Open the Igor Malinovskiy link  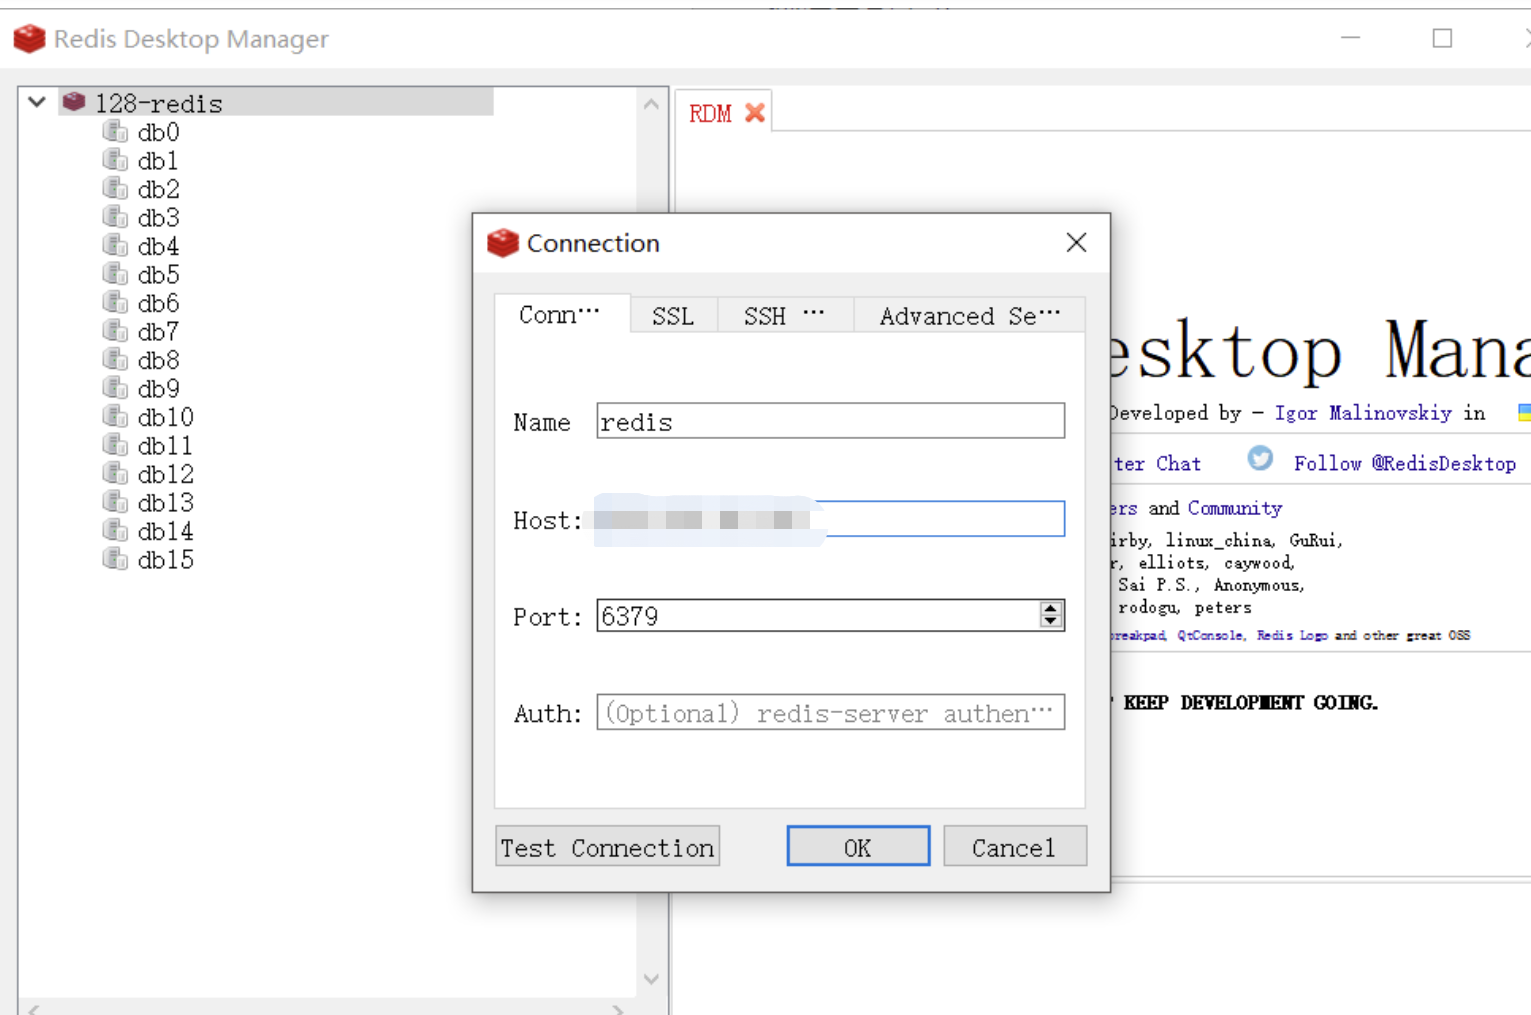pos(1363,412)
